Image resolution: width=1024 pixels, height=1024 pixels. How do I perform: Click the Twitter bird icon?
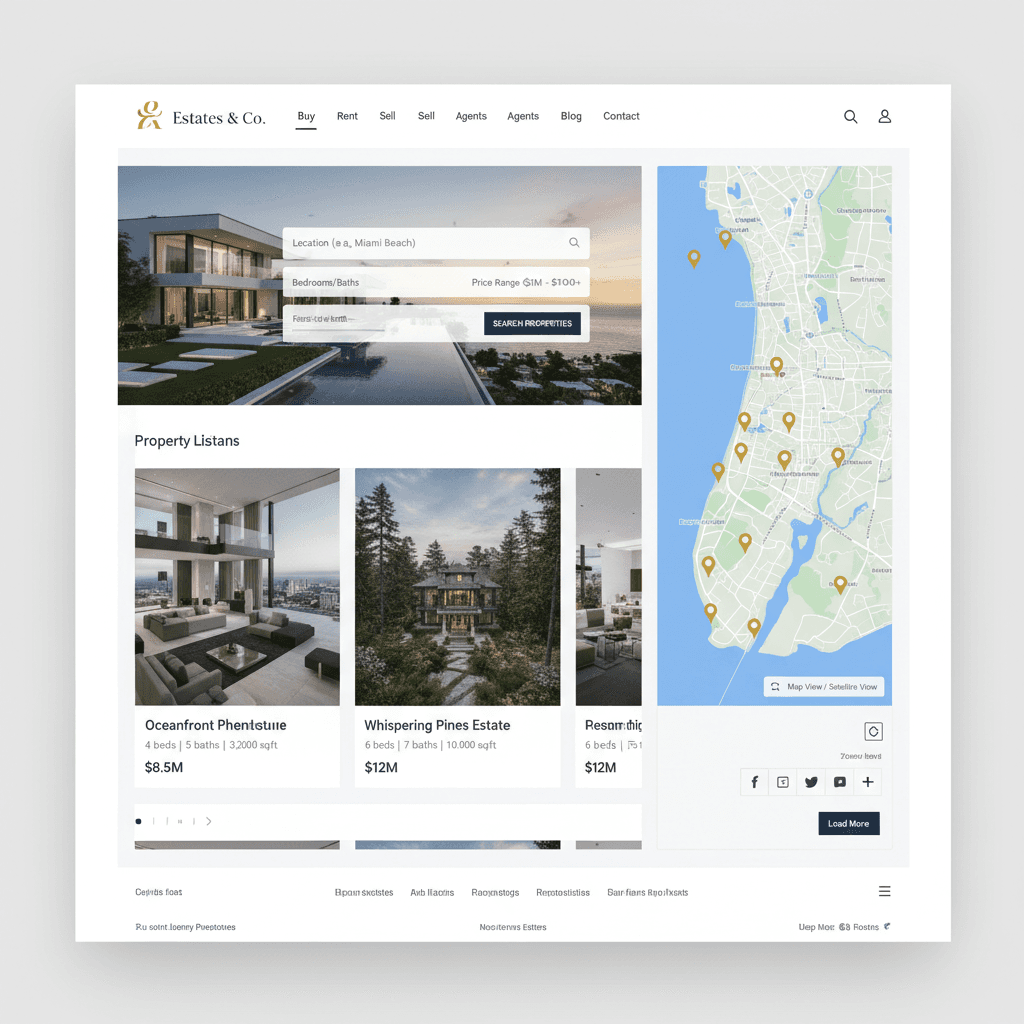[811, 782]
